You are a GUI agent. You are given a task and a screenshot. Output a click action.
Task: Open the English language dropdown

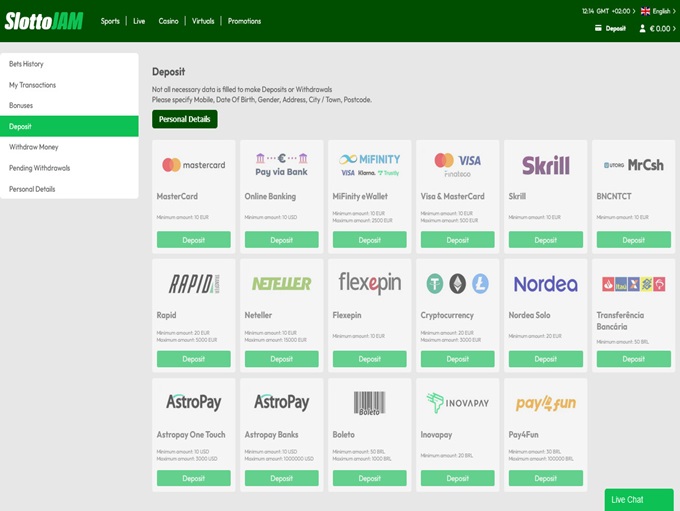(x=655, y=11)
